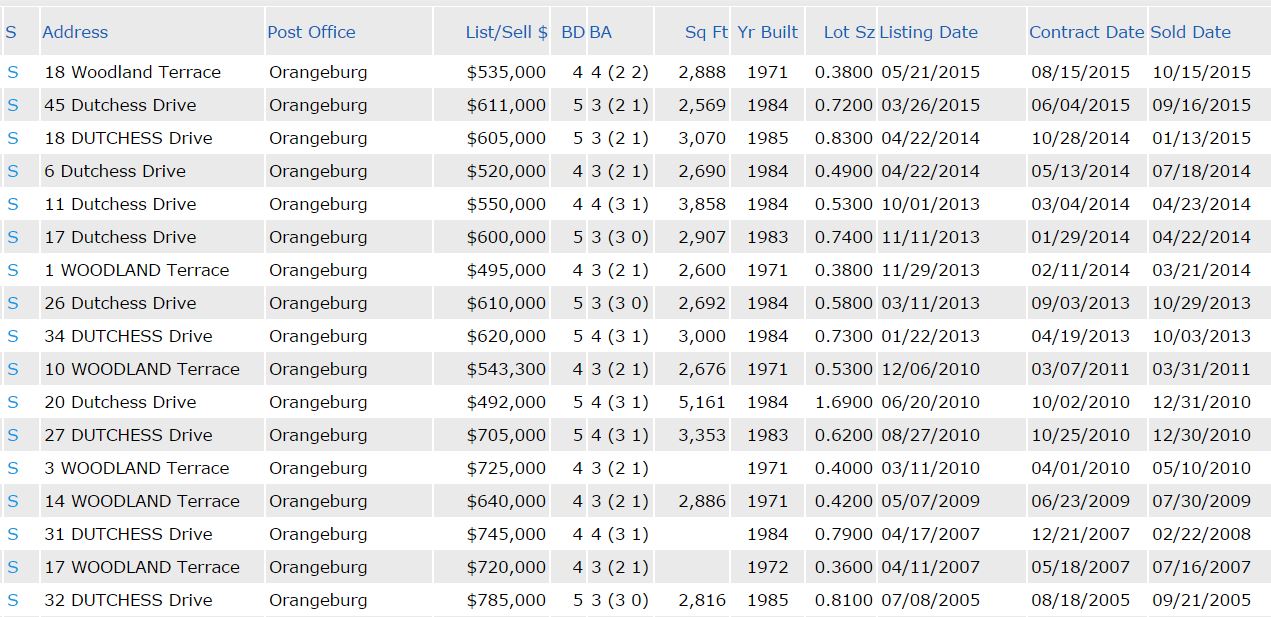Click S link beside 1 WOODLAND Terrace
The image size is (1271, 617).
click(13, 270)
